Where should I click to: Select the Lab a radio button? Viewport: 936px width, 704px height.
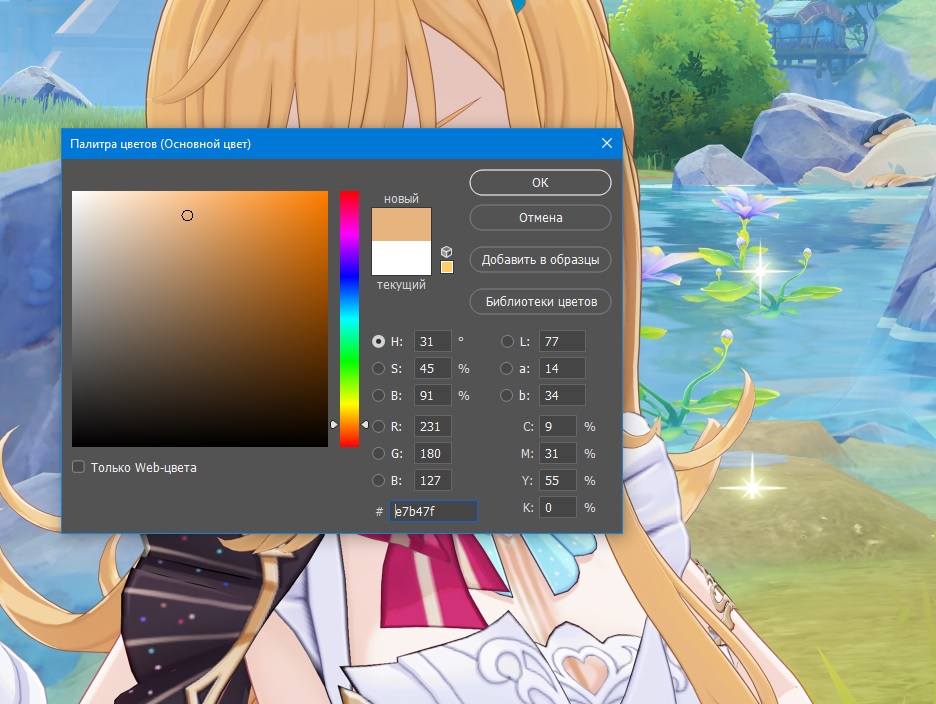[x=507, y=368]
